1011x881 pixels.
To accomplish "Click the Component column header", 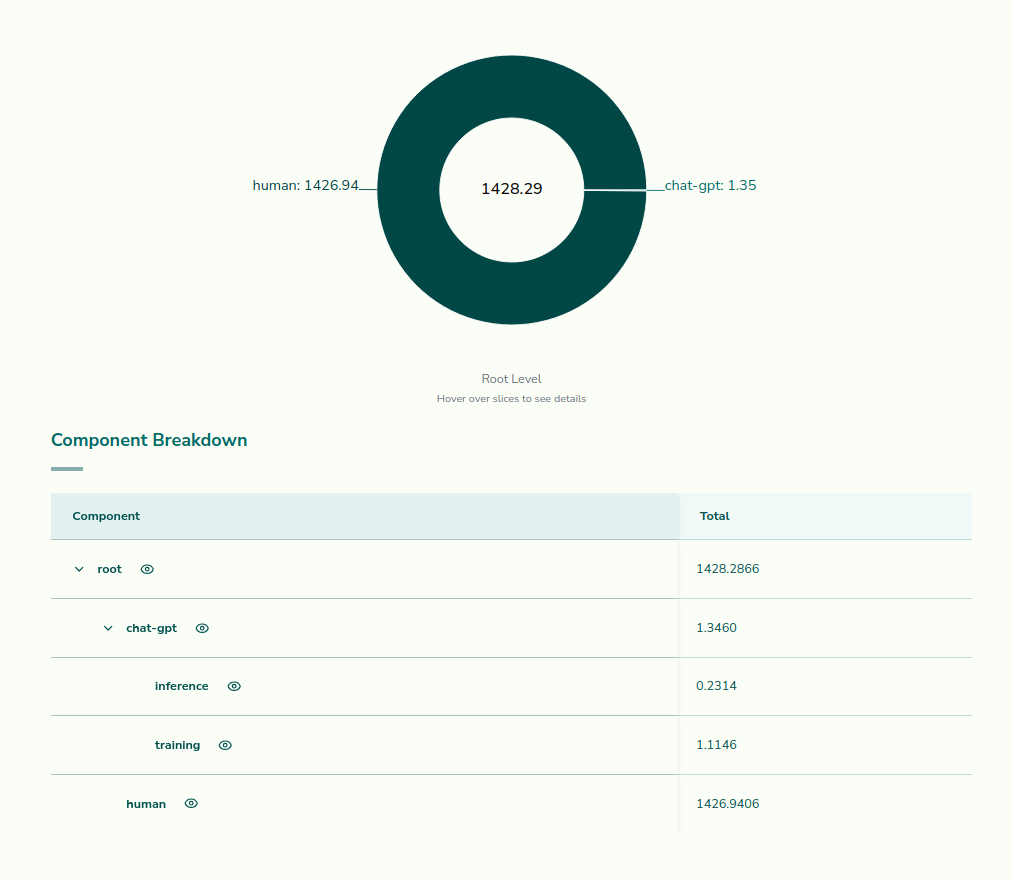I will (x=365, y=516).
